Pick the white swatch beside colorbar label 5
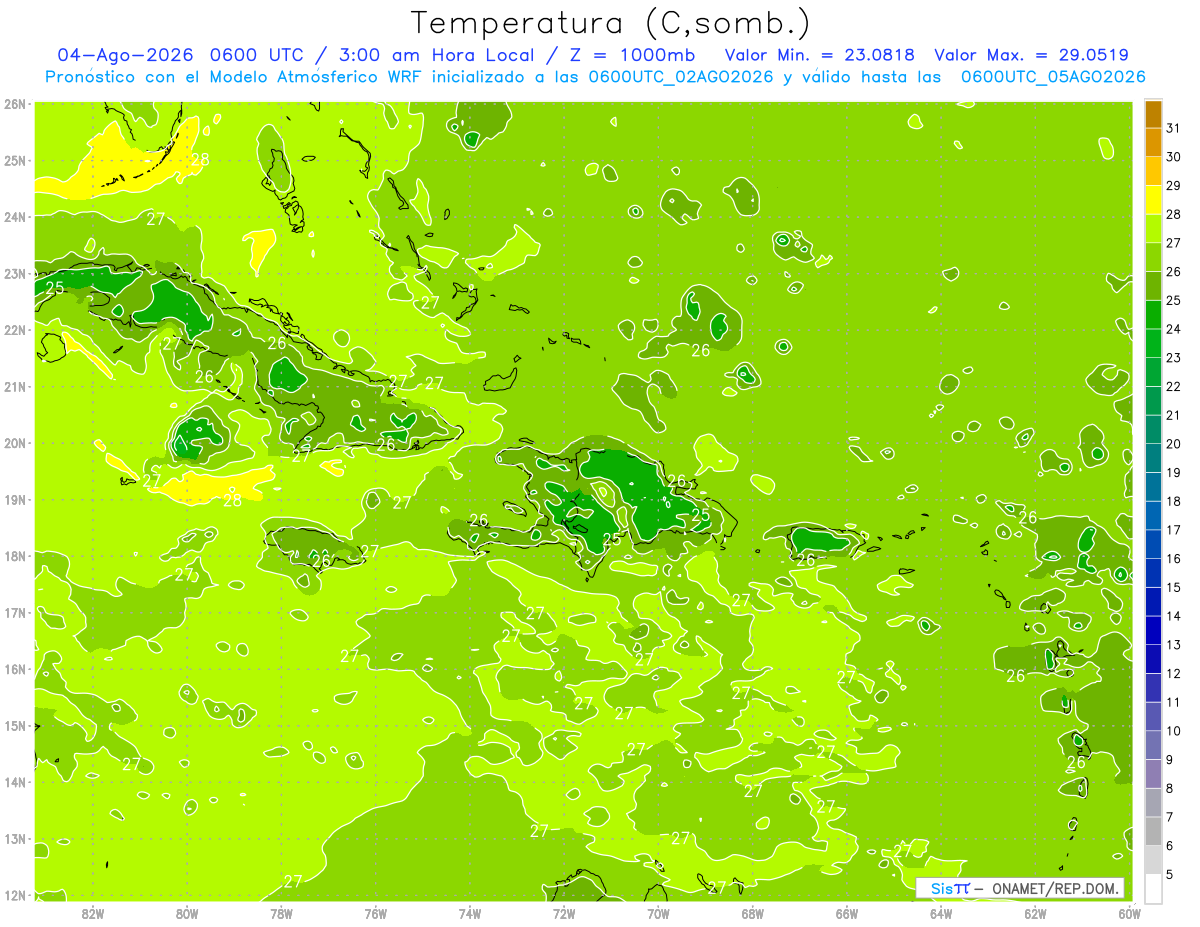 point(1153,888)
